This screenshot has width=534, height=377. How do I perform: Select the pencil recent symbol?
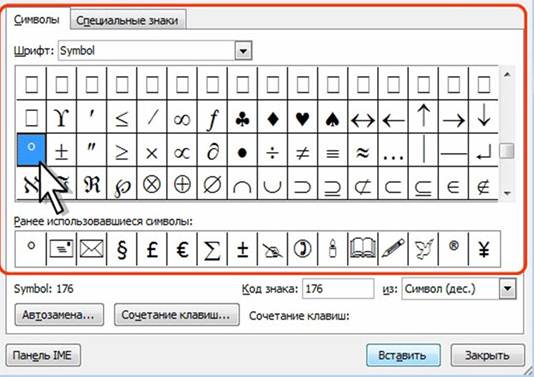pos(393,249)
